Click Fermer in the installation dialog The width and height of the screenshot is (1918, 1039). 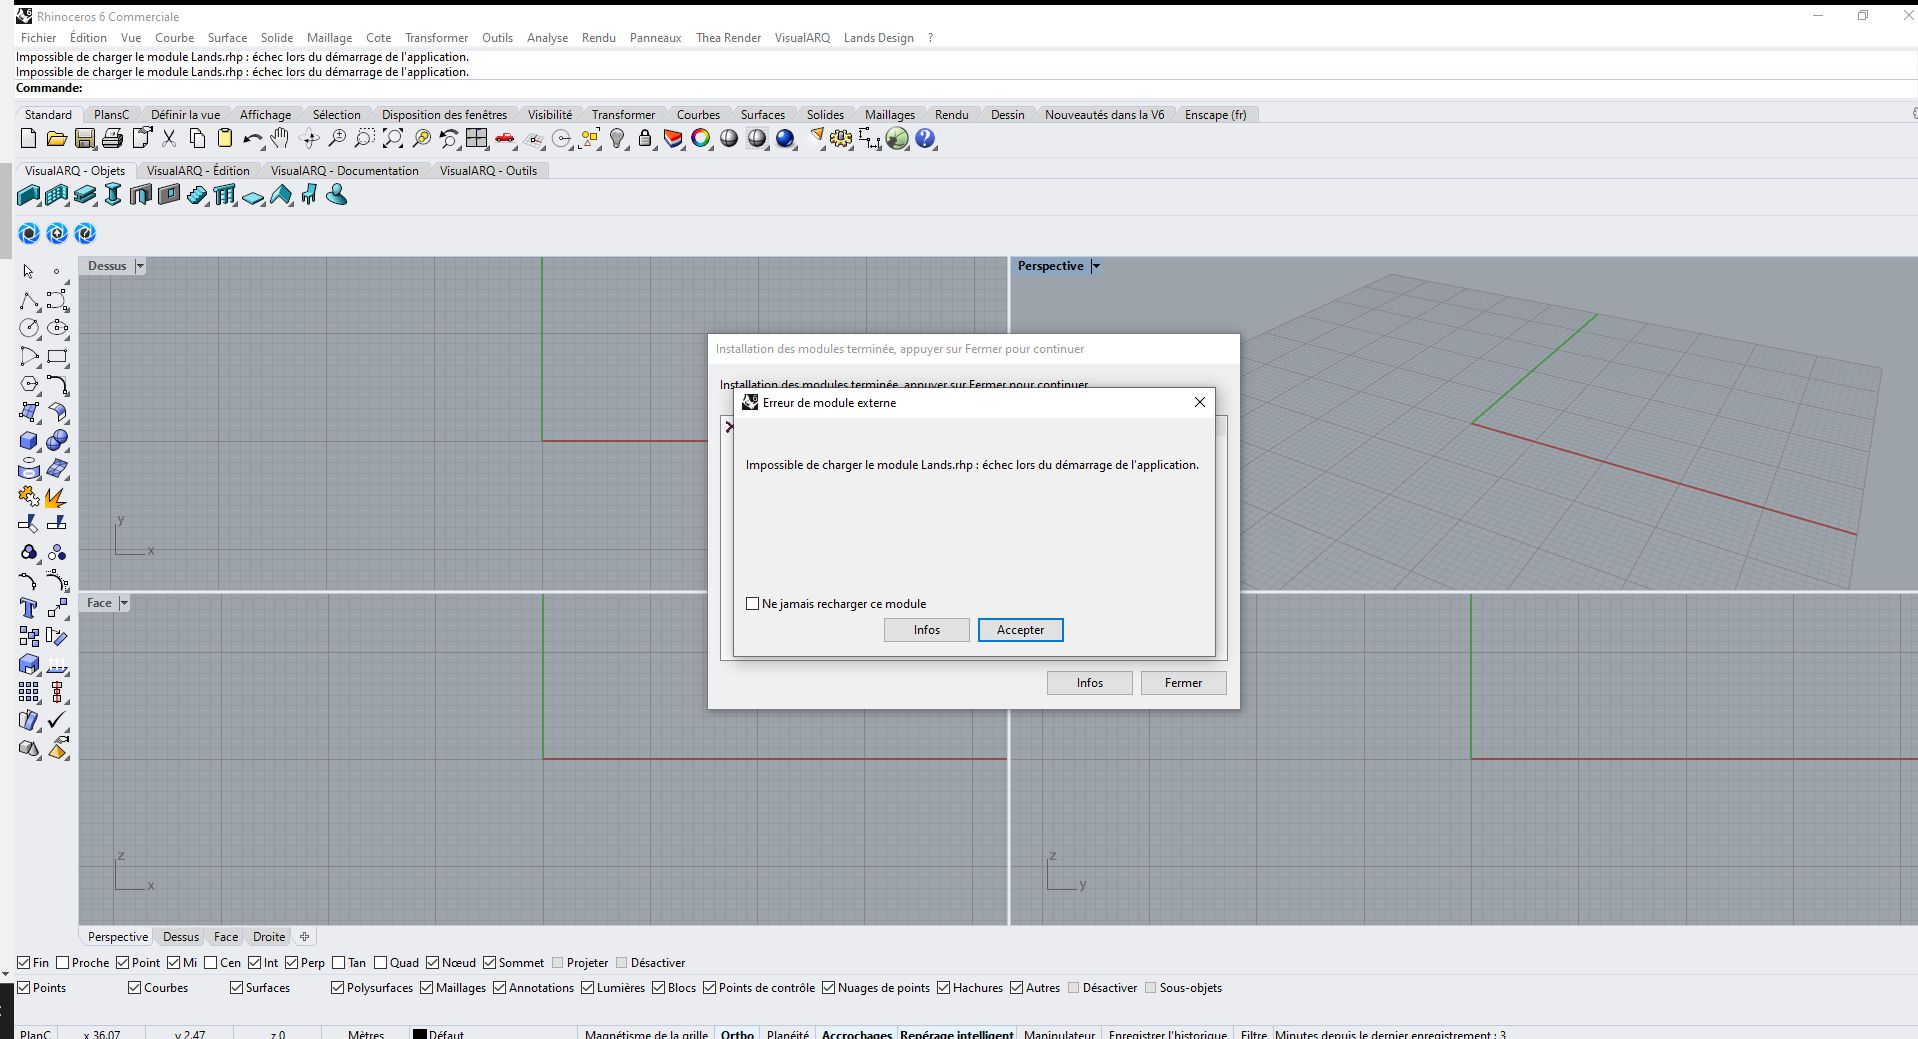click(x=1183, y=683)
